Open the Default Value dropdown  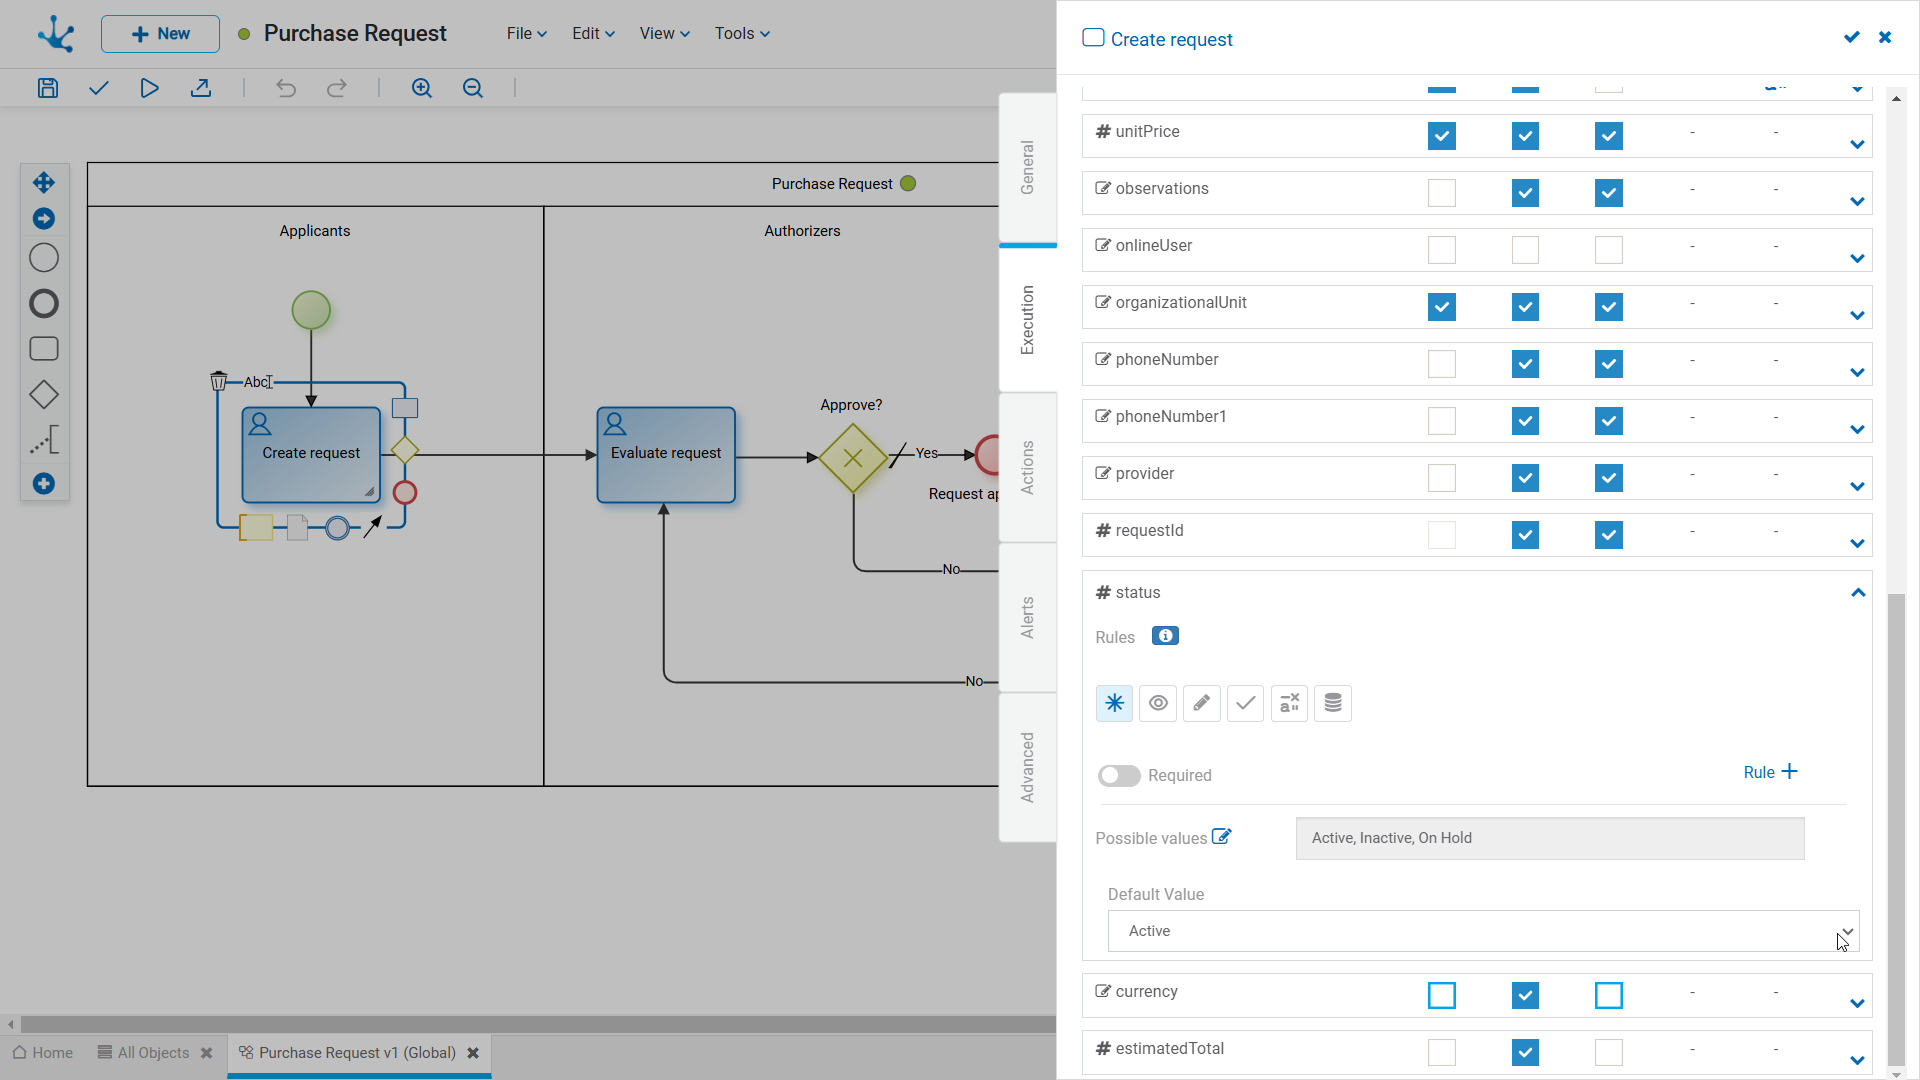(1483, 931)
